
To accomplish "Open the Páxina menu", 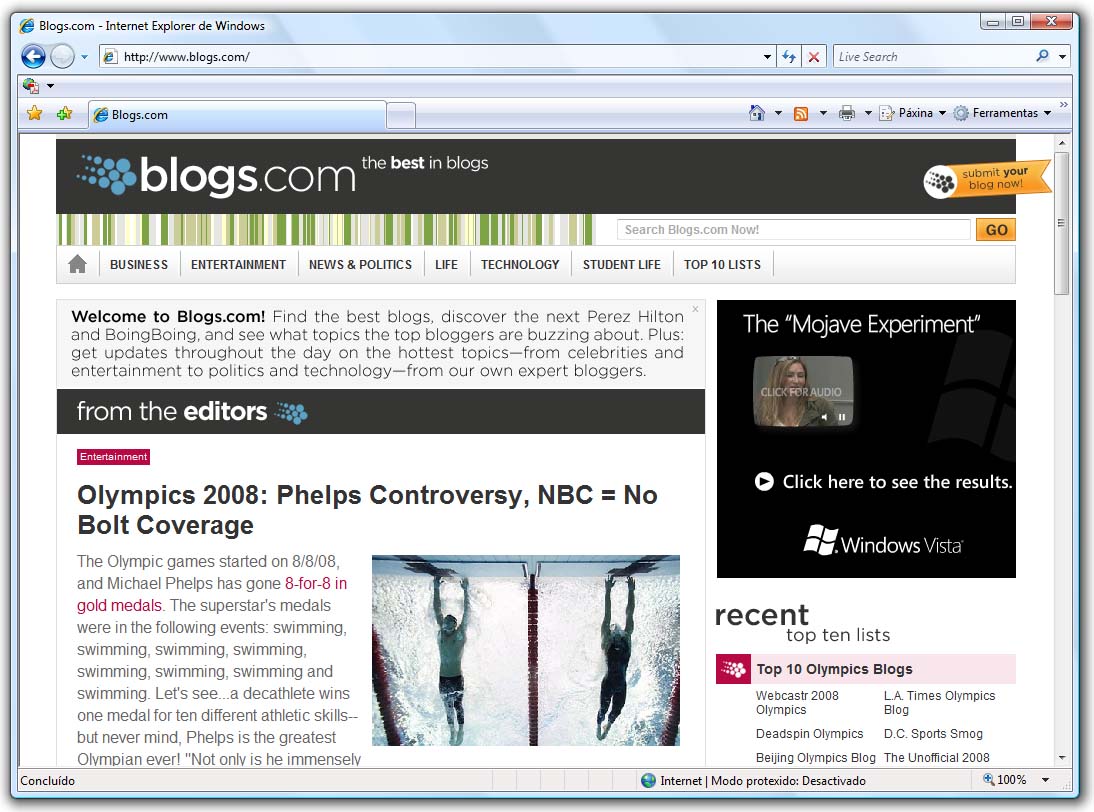I will 913,113.
